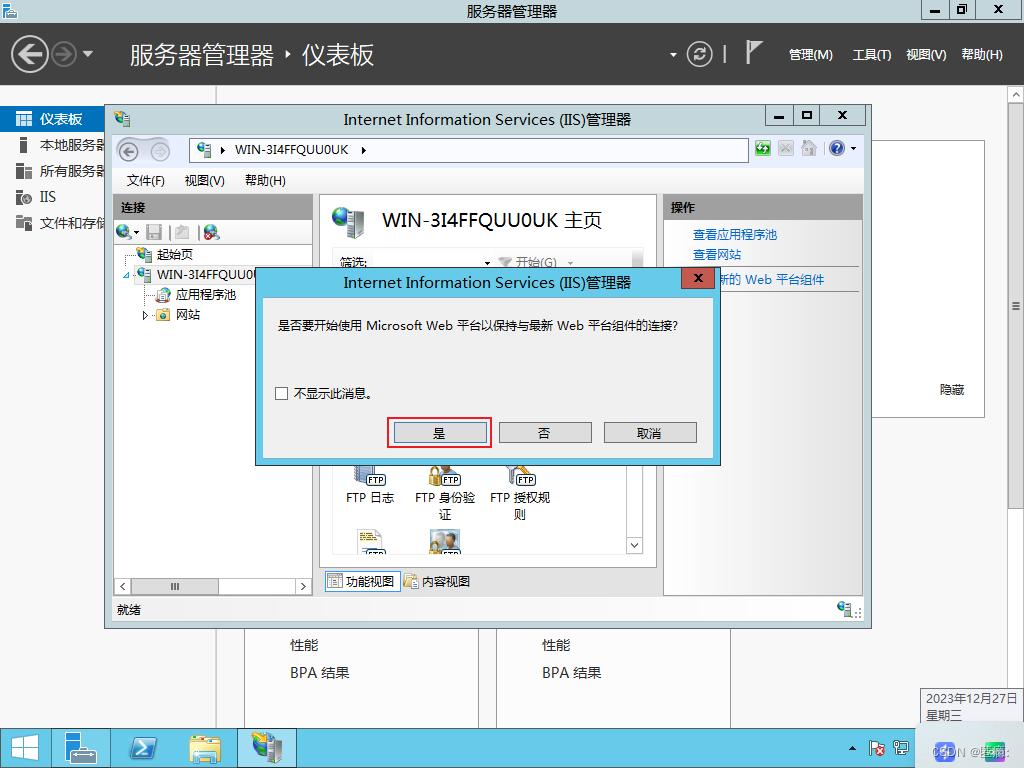Click the help question mark icon
This screenshot has height=768, width=1024.
coord(837,148)
